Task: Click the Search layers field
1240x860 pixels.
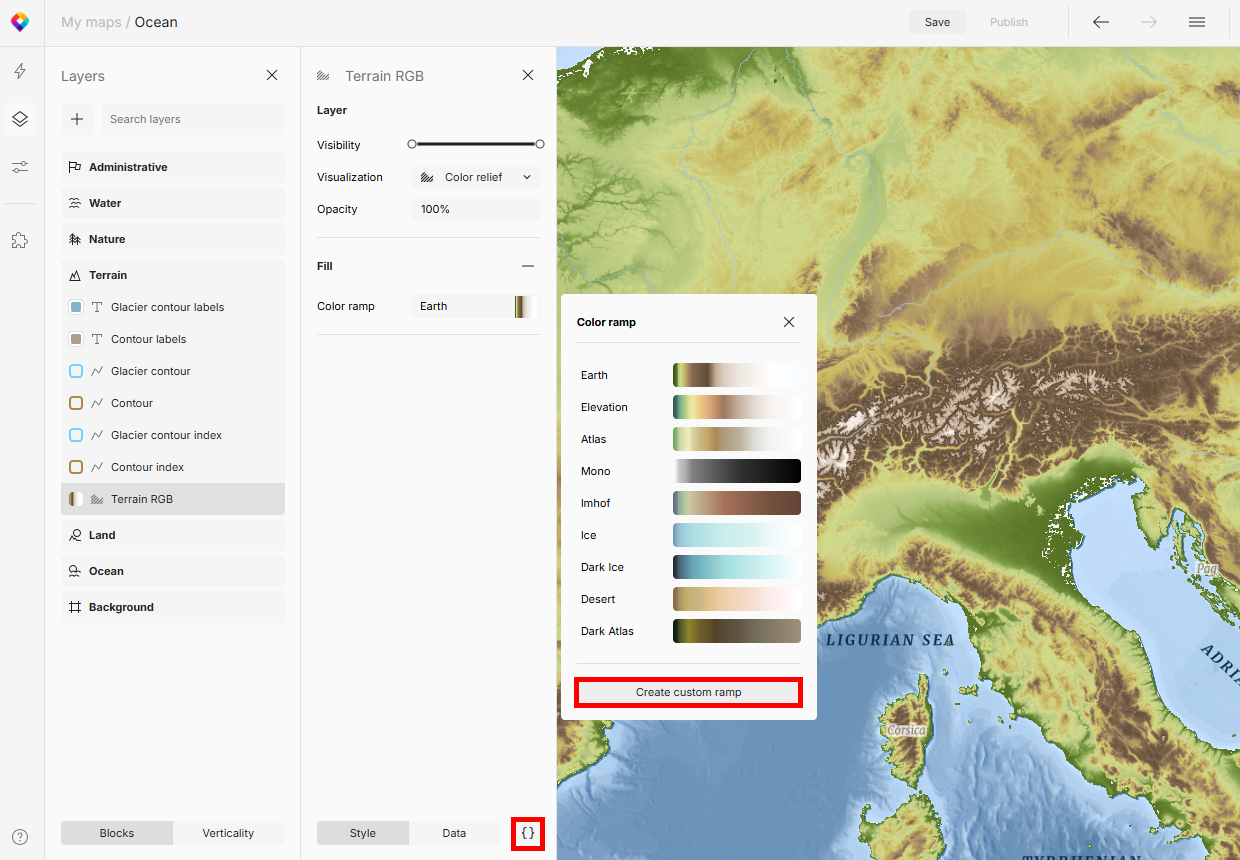Action: tap(192, 119)
